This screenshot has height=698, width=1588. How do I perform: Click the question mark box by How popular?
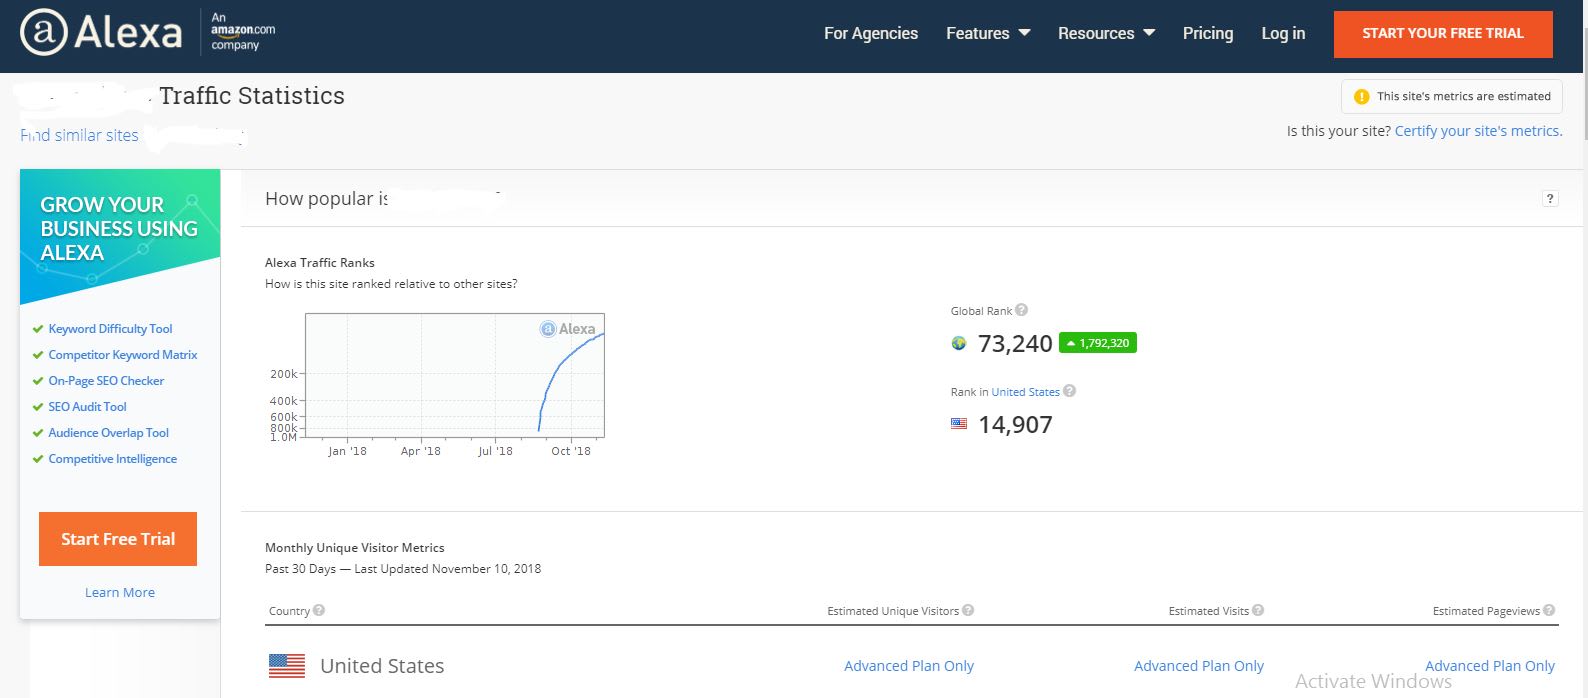click(1550, 198)
